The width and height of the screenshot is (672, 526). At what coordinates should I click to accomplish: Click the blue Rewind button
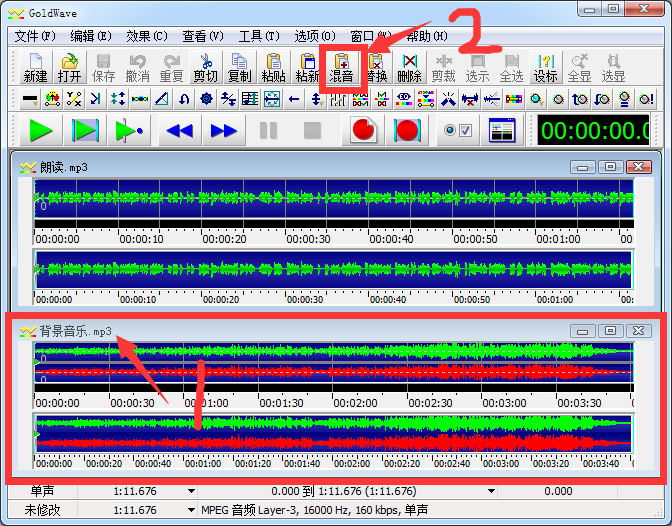179,130
